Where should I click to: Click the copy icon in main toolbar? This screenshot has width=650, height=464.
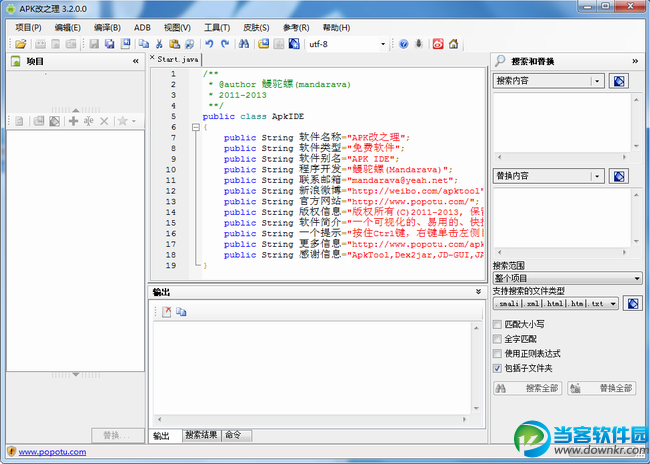(143, 44)
